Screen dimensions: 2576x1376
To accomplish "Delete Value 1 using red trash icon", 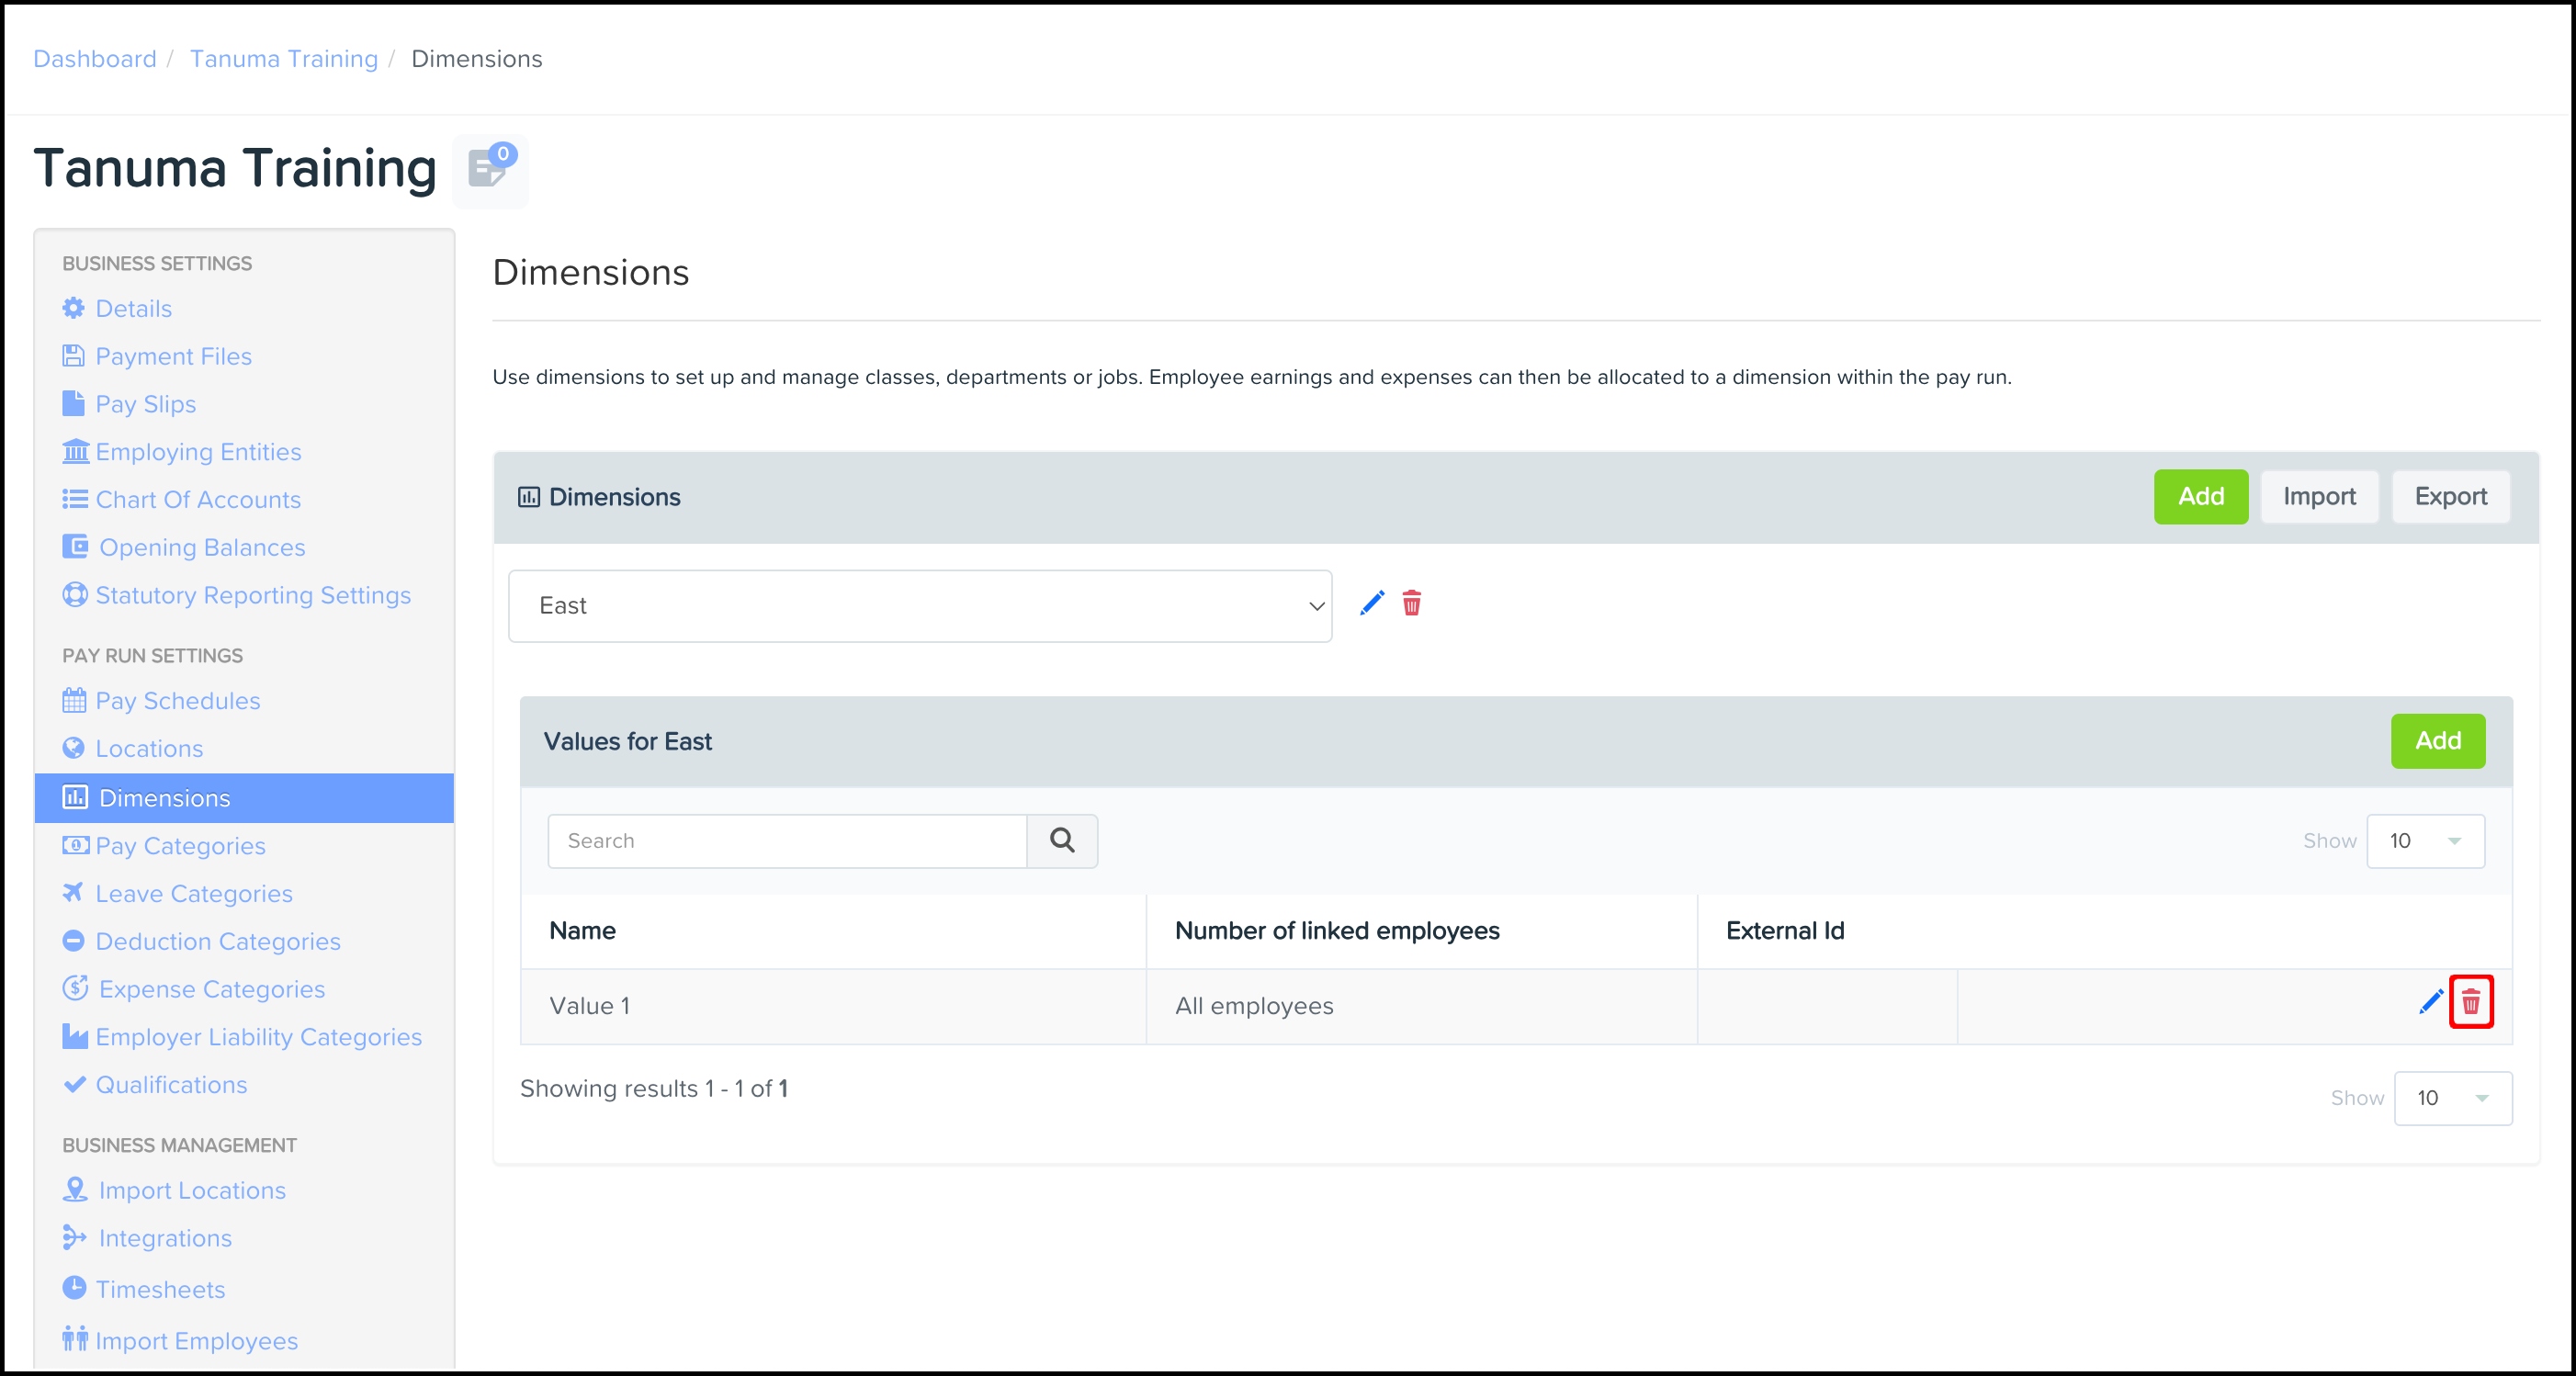I will [2470, 1001].
